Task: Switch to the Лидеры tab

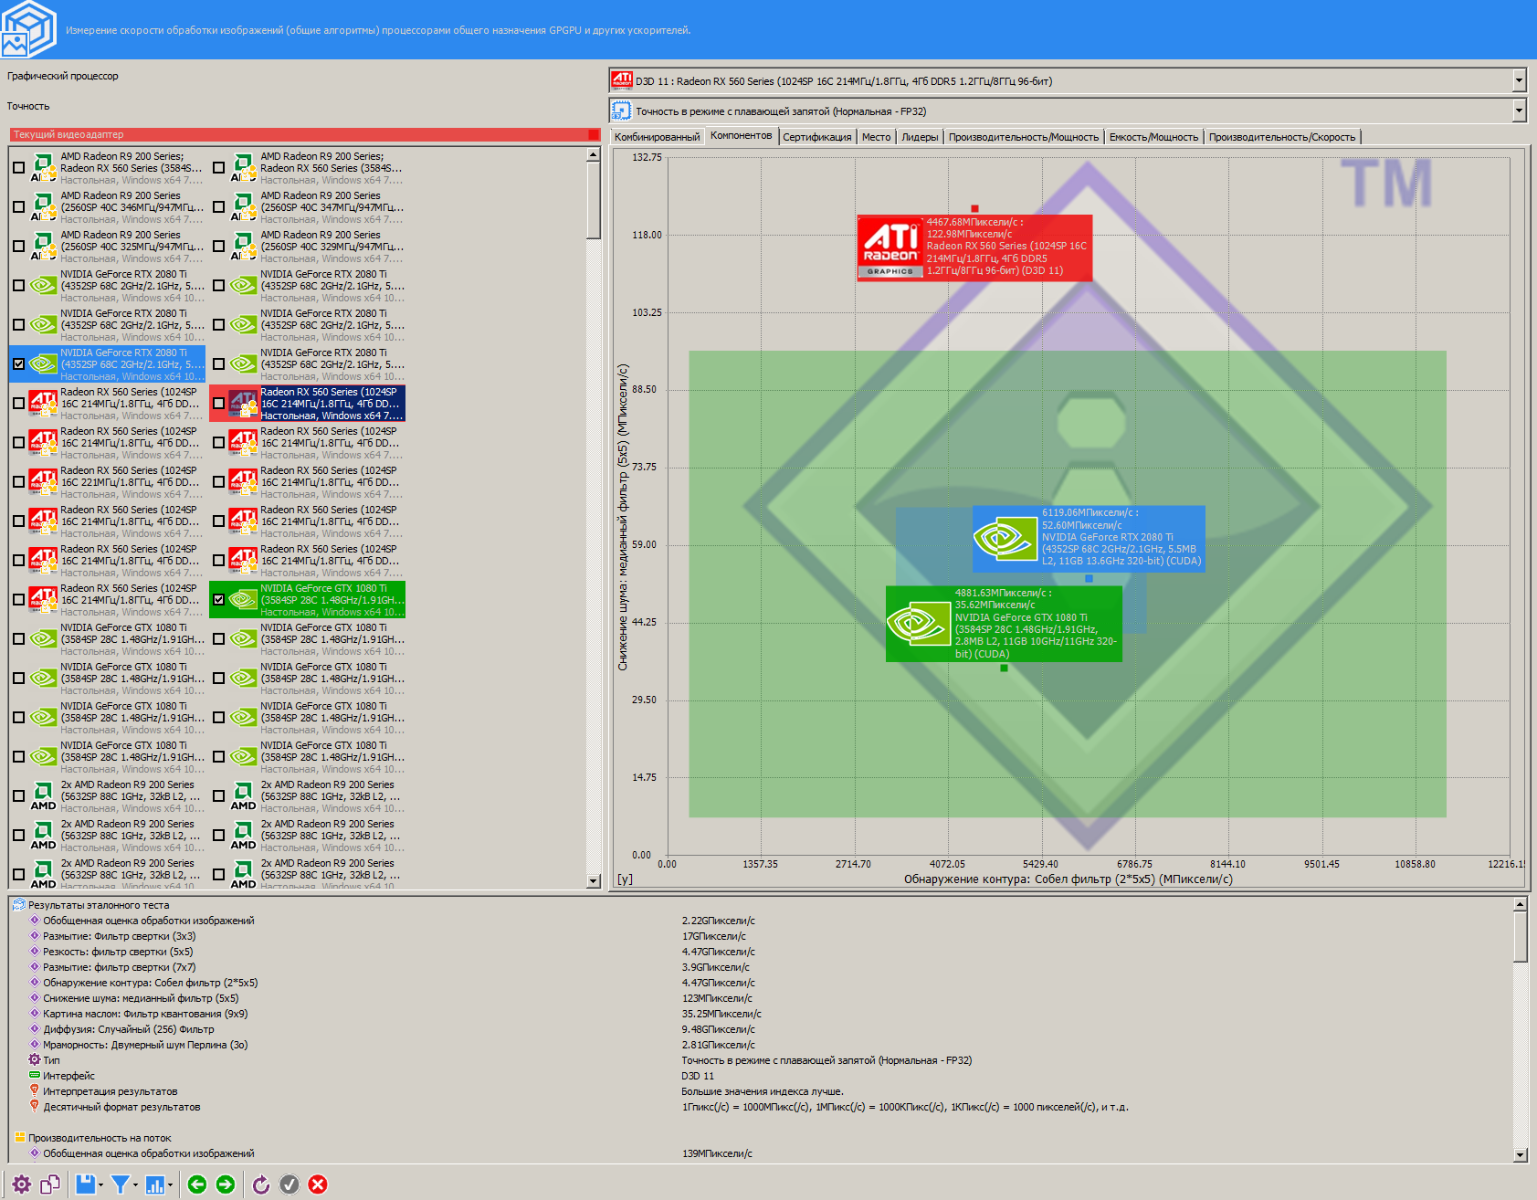Action: (919, 137)
